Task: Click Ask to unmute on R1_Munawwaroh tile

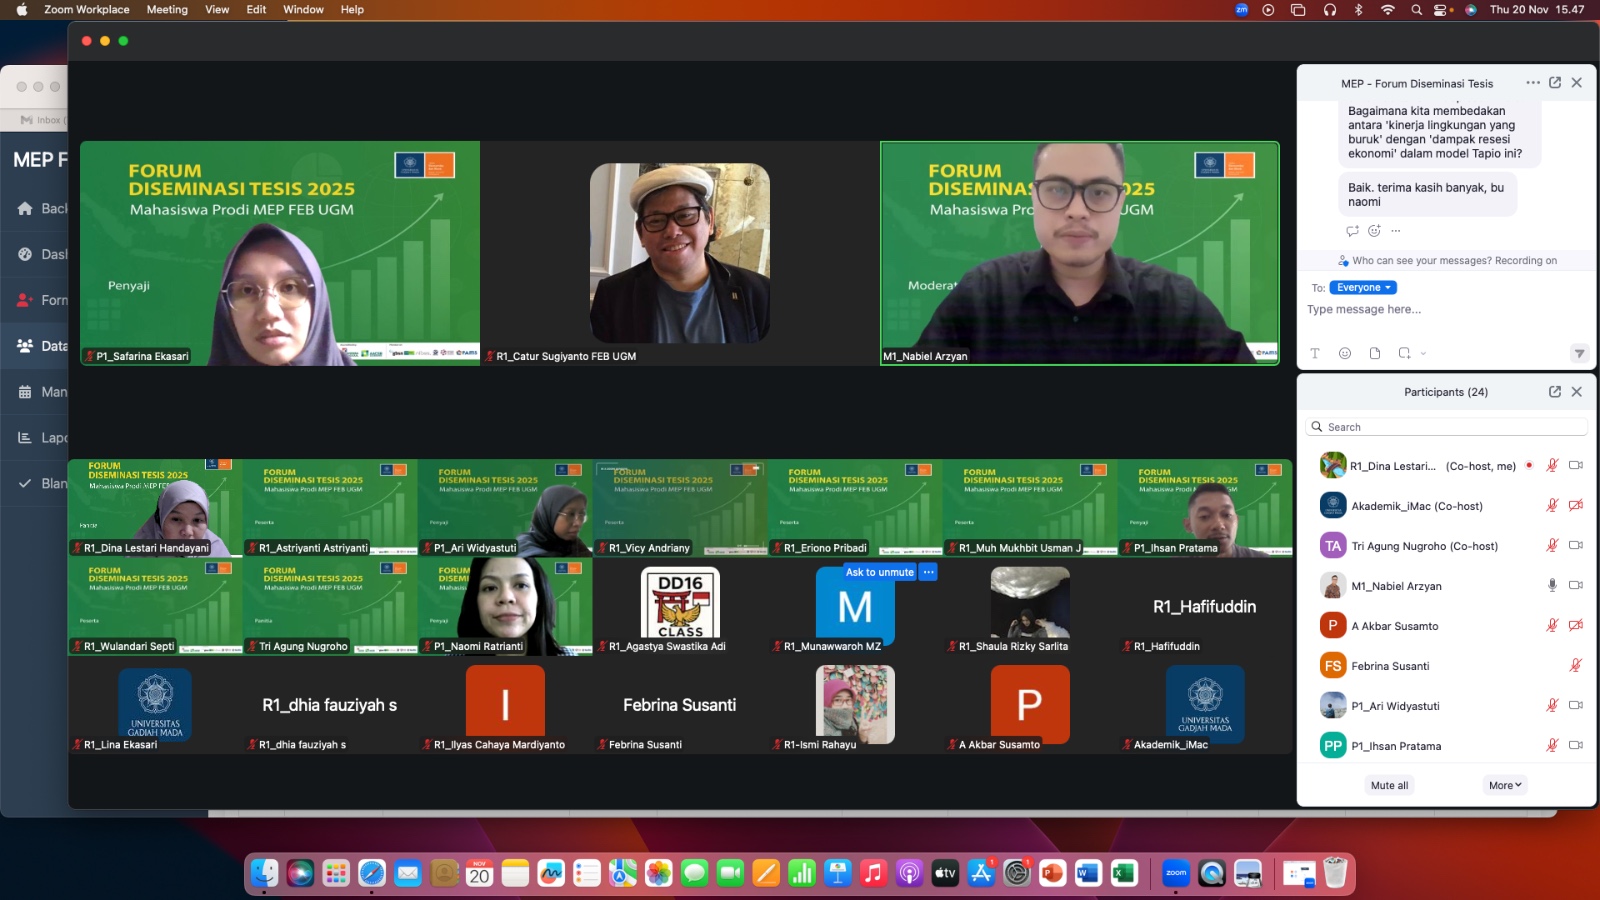Action: click(x=879, y=572)
